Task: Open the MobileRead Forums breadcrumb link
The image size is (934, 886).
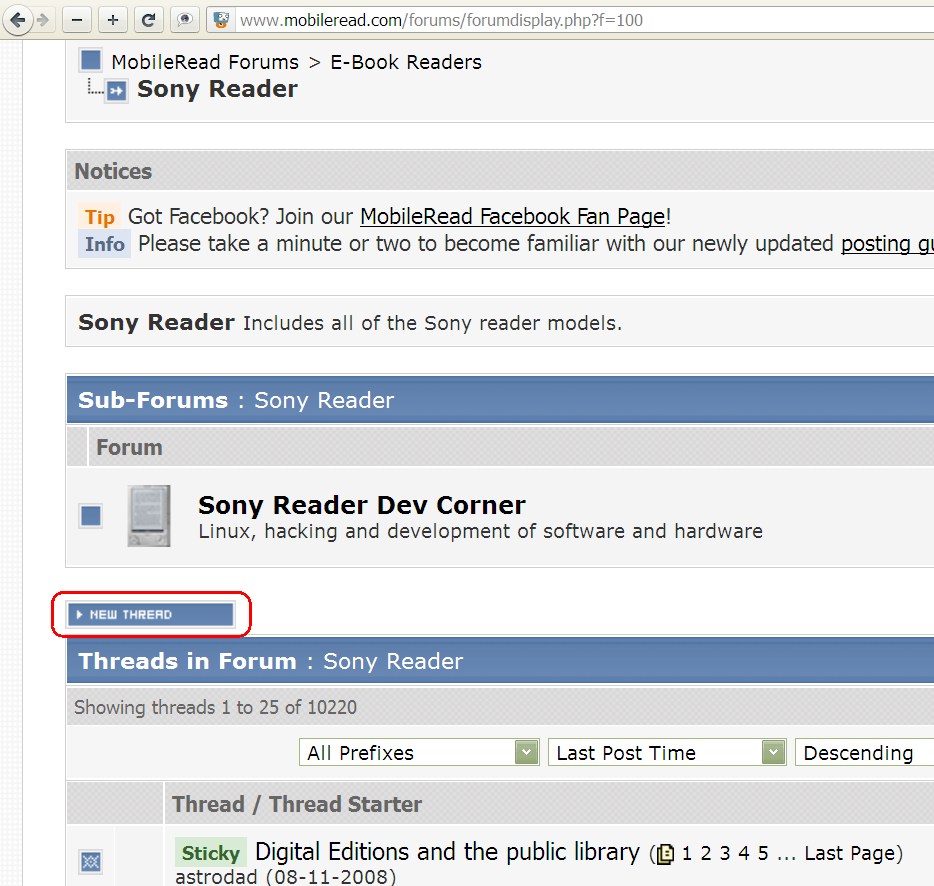Action: click(205, 62)
